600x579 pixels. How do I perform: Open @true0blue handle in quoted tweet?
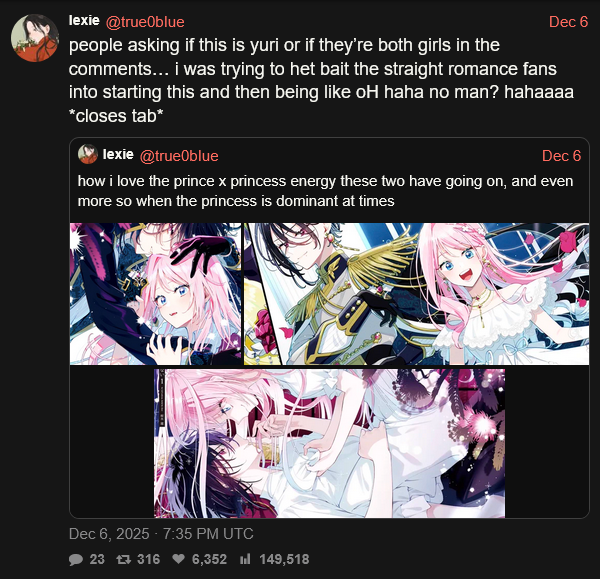point(179,156)
